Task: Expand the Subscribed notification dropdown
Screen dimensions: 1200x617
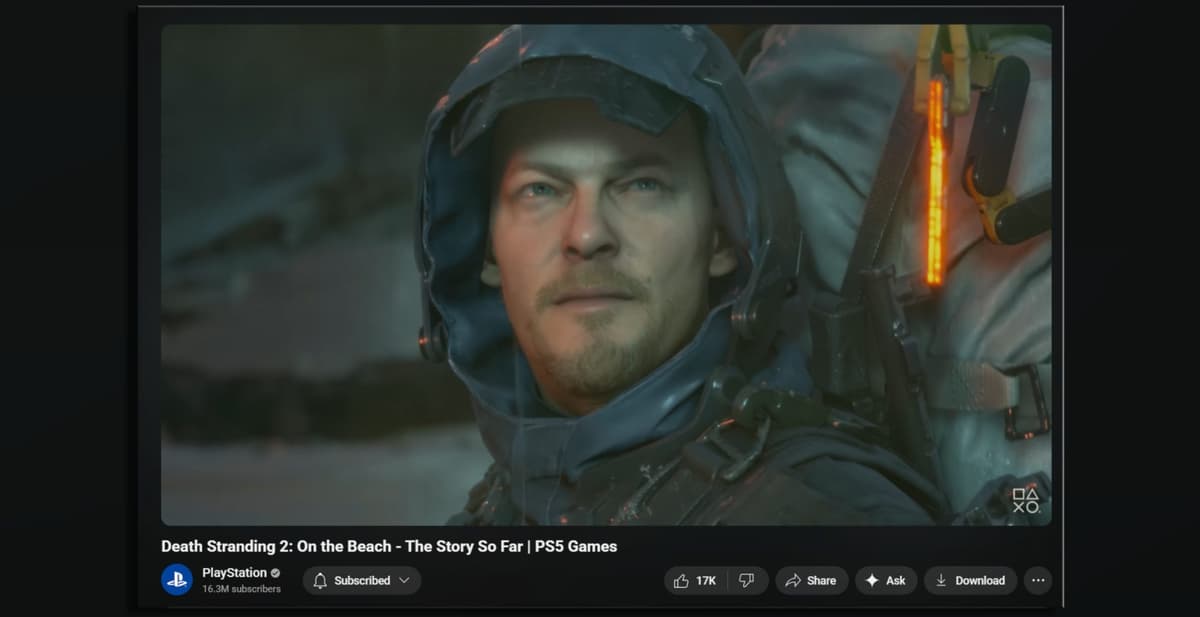Action: pos(361,580)
